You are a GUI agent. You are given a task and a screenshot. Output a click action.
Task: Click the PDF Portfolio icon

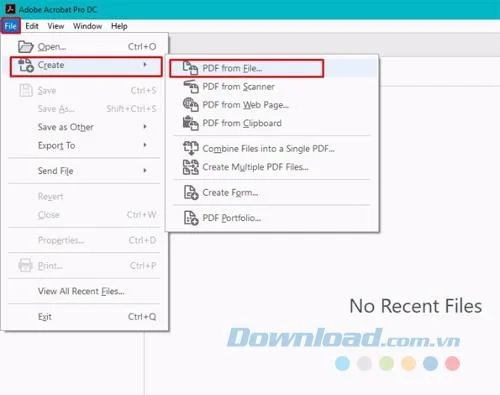click(191, 218)
